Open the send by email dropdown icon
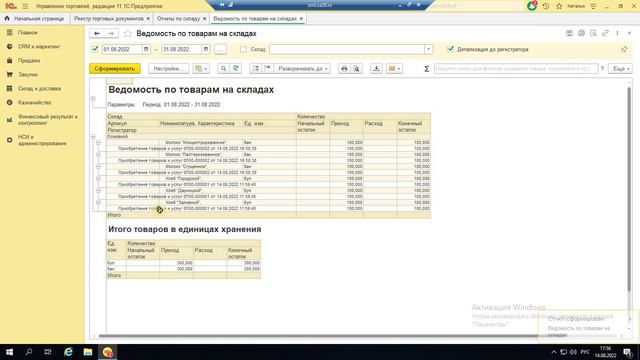This screenshot has height=360, width=640. [394, 69]
